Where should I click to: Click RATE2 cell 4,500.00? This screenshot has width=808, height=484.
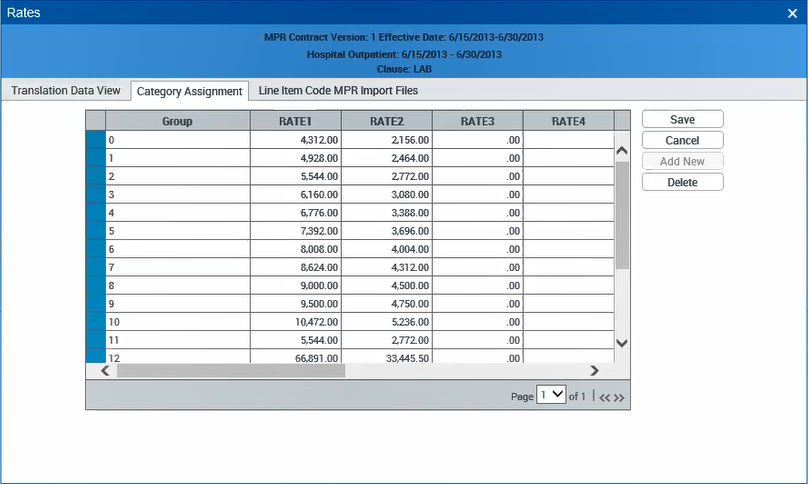(386, 286)
